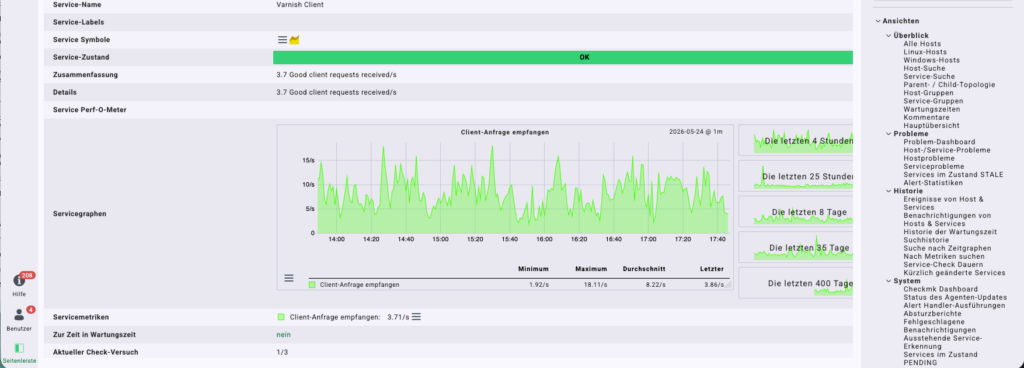Open Kürzlich geänderte Services
The image size is (1024, 368).
[954, 273]
